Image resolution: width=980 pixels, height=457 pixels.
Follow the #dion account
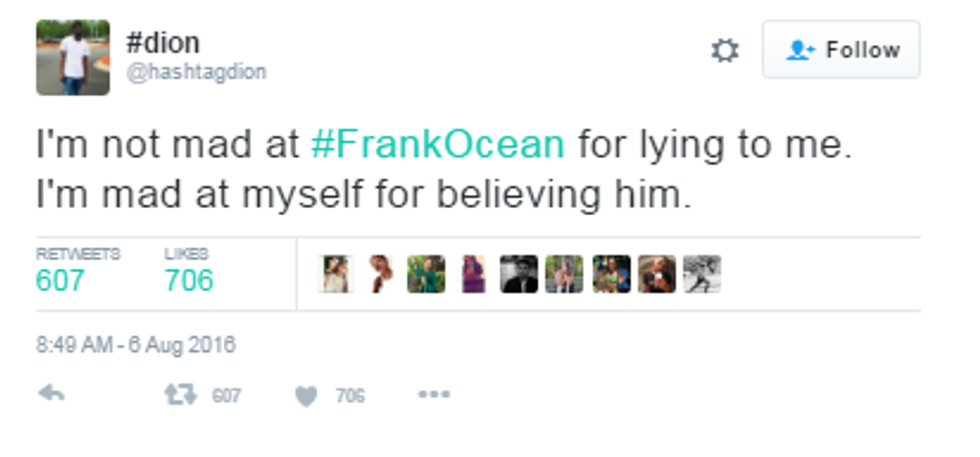point(841,50)
